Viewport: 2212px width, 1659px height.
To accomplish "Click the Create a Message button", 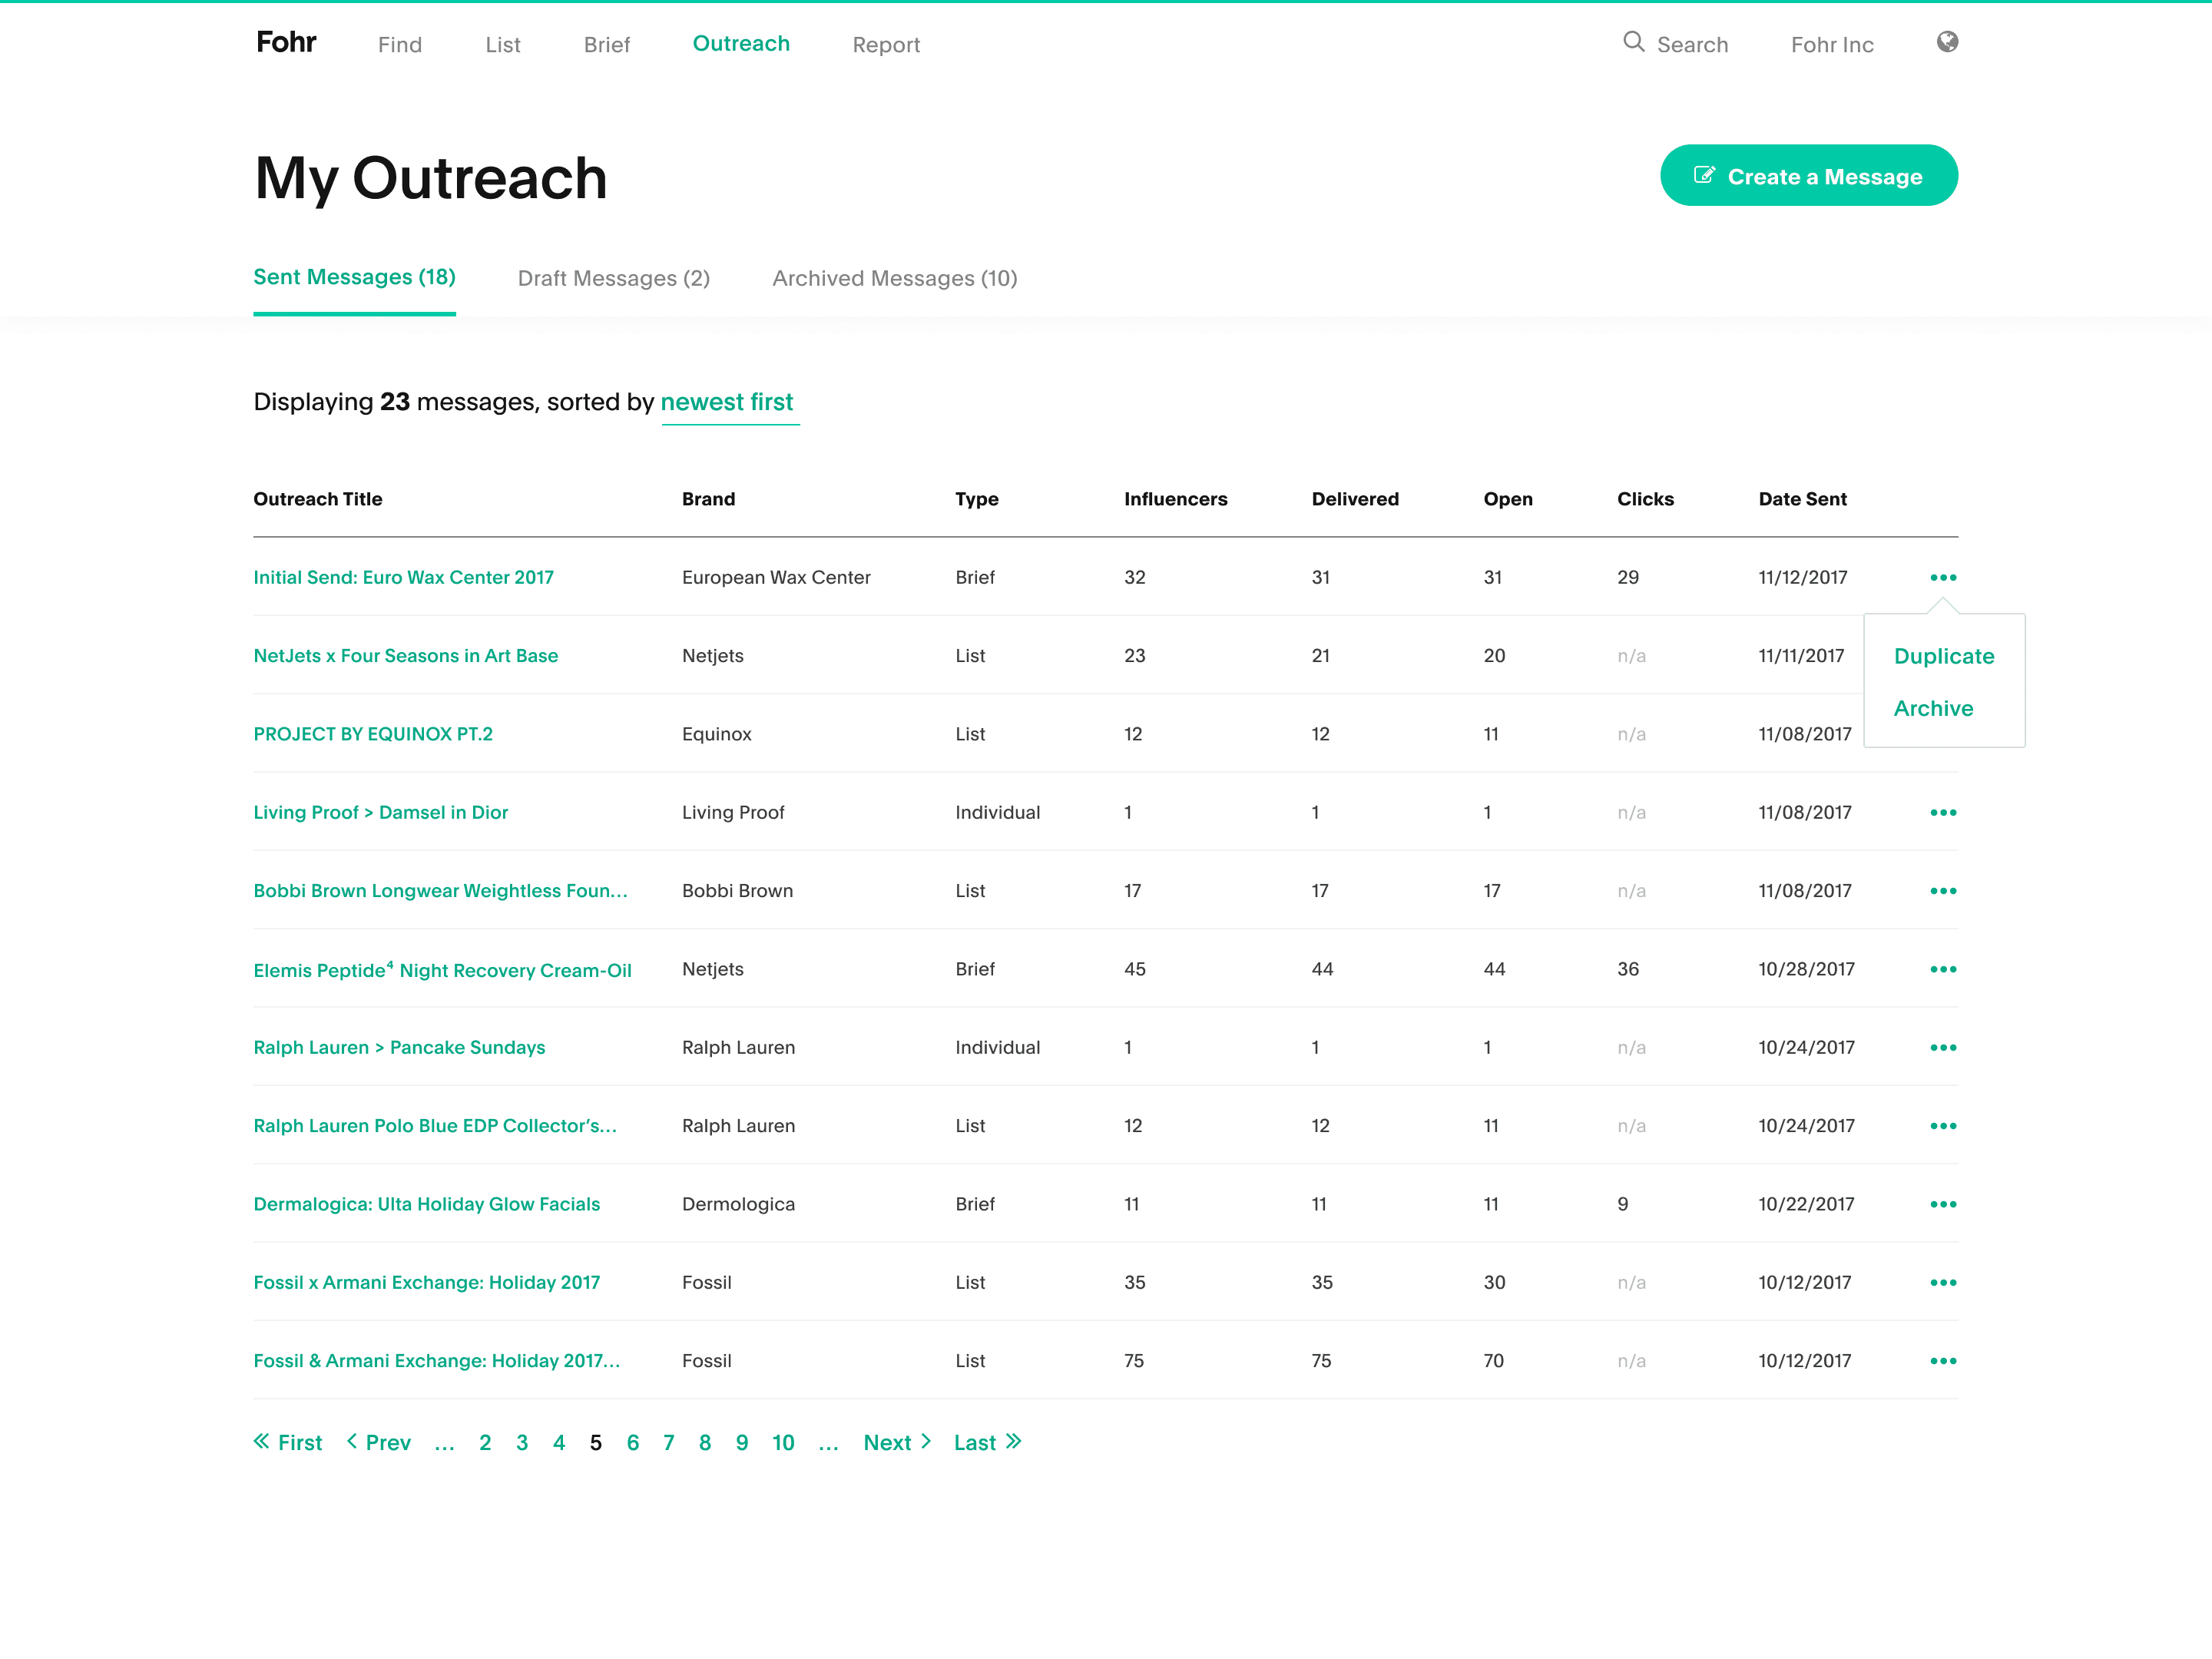I will coord(1808,176).
